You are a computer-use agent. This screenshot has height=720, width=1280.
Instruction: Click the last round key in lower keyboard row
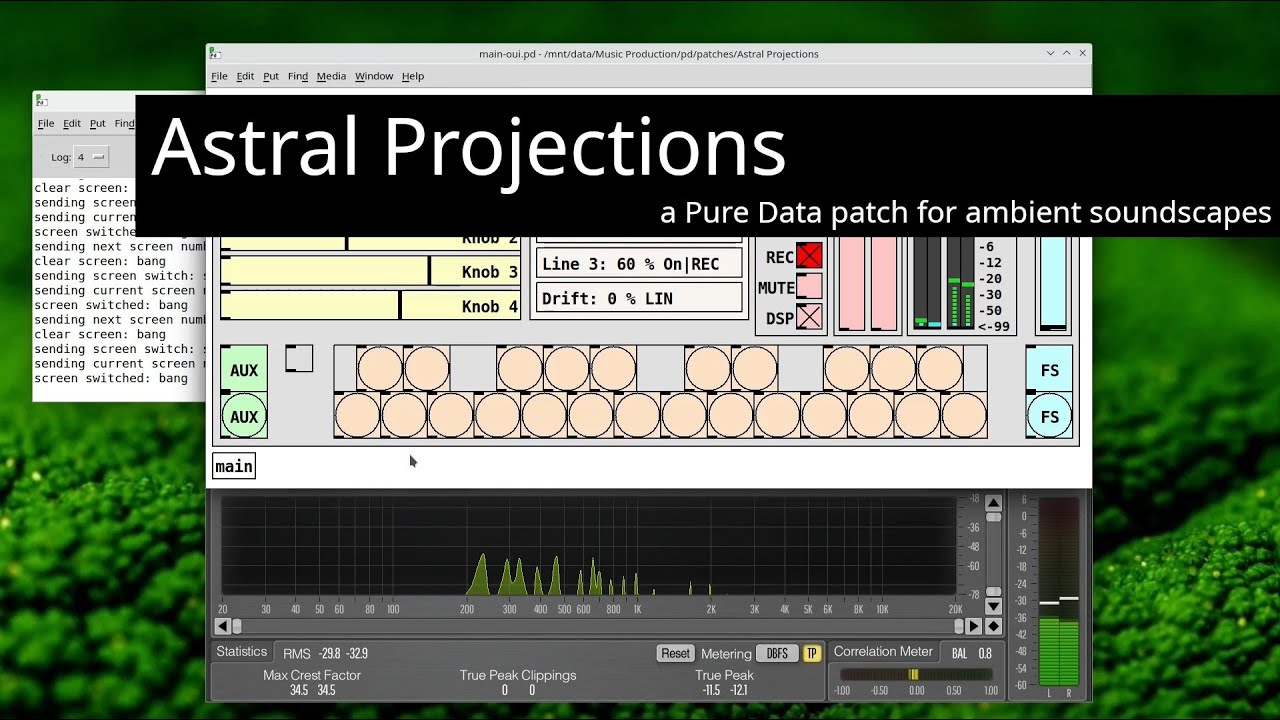click(x=964, y=415)
